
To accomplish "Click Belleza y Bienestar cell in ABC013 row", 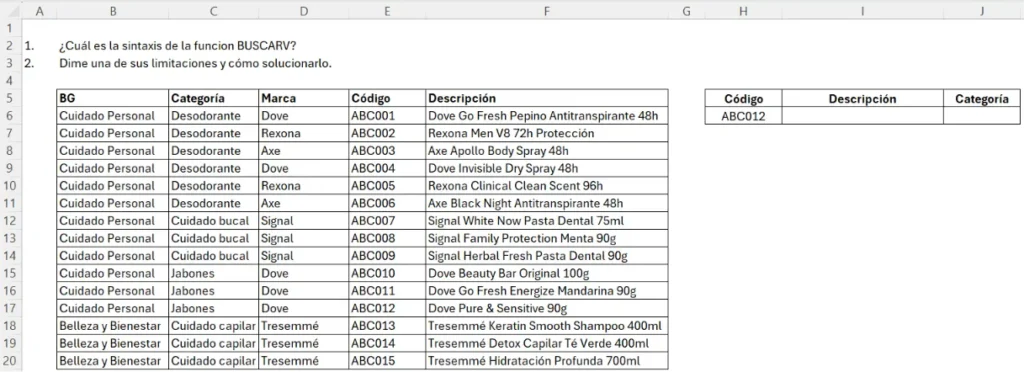I will click(112, 326).
